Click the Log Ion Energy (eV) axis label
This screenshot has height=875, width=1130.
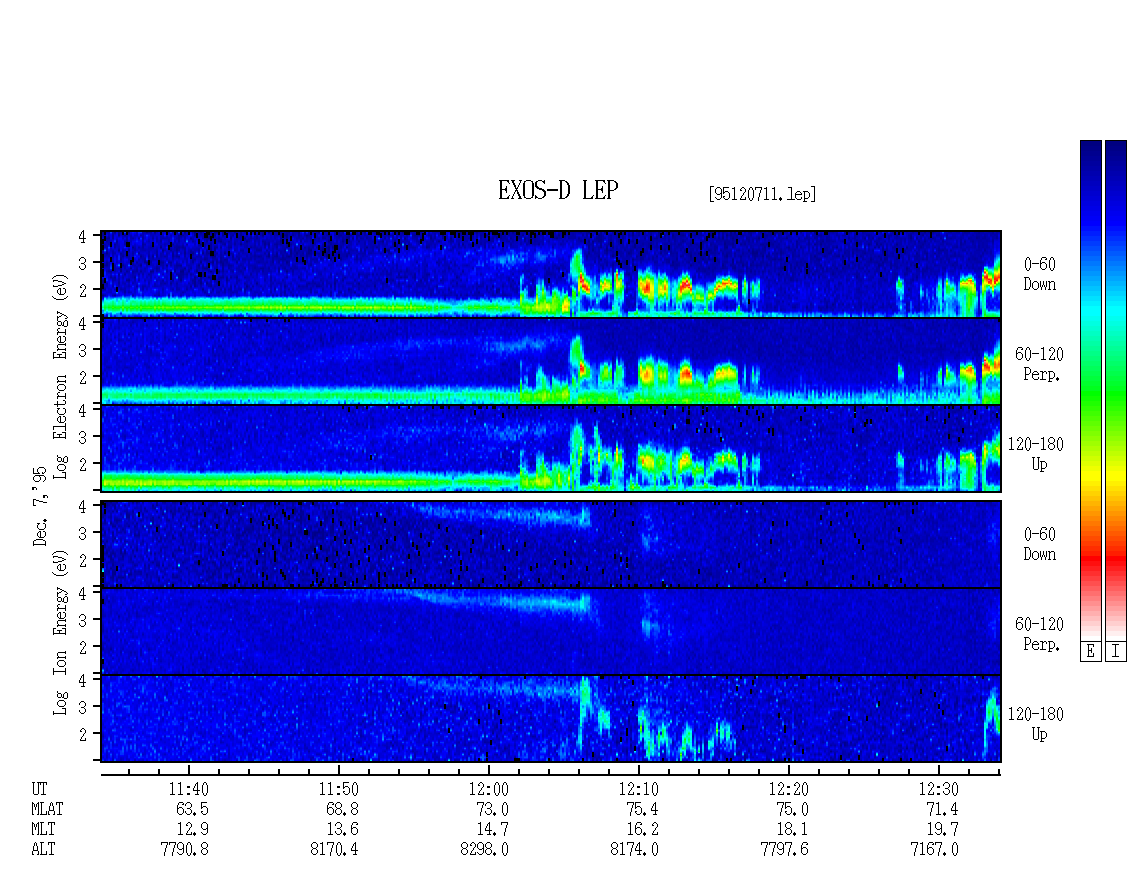click(60, 632)
